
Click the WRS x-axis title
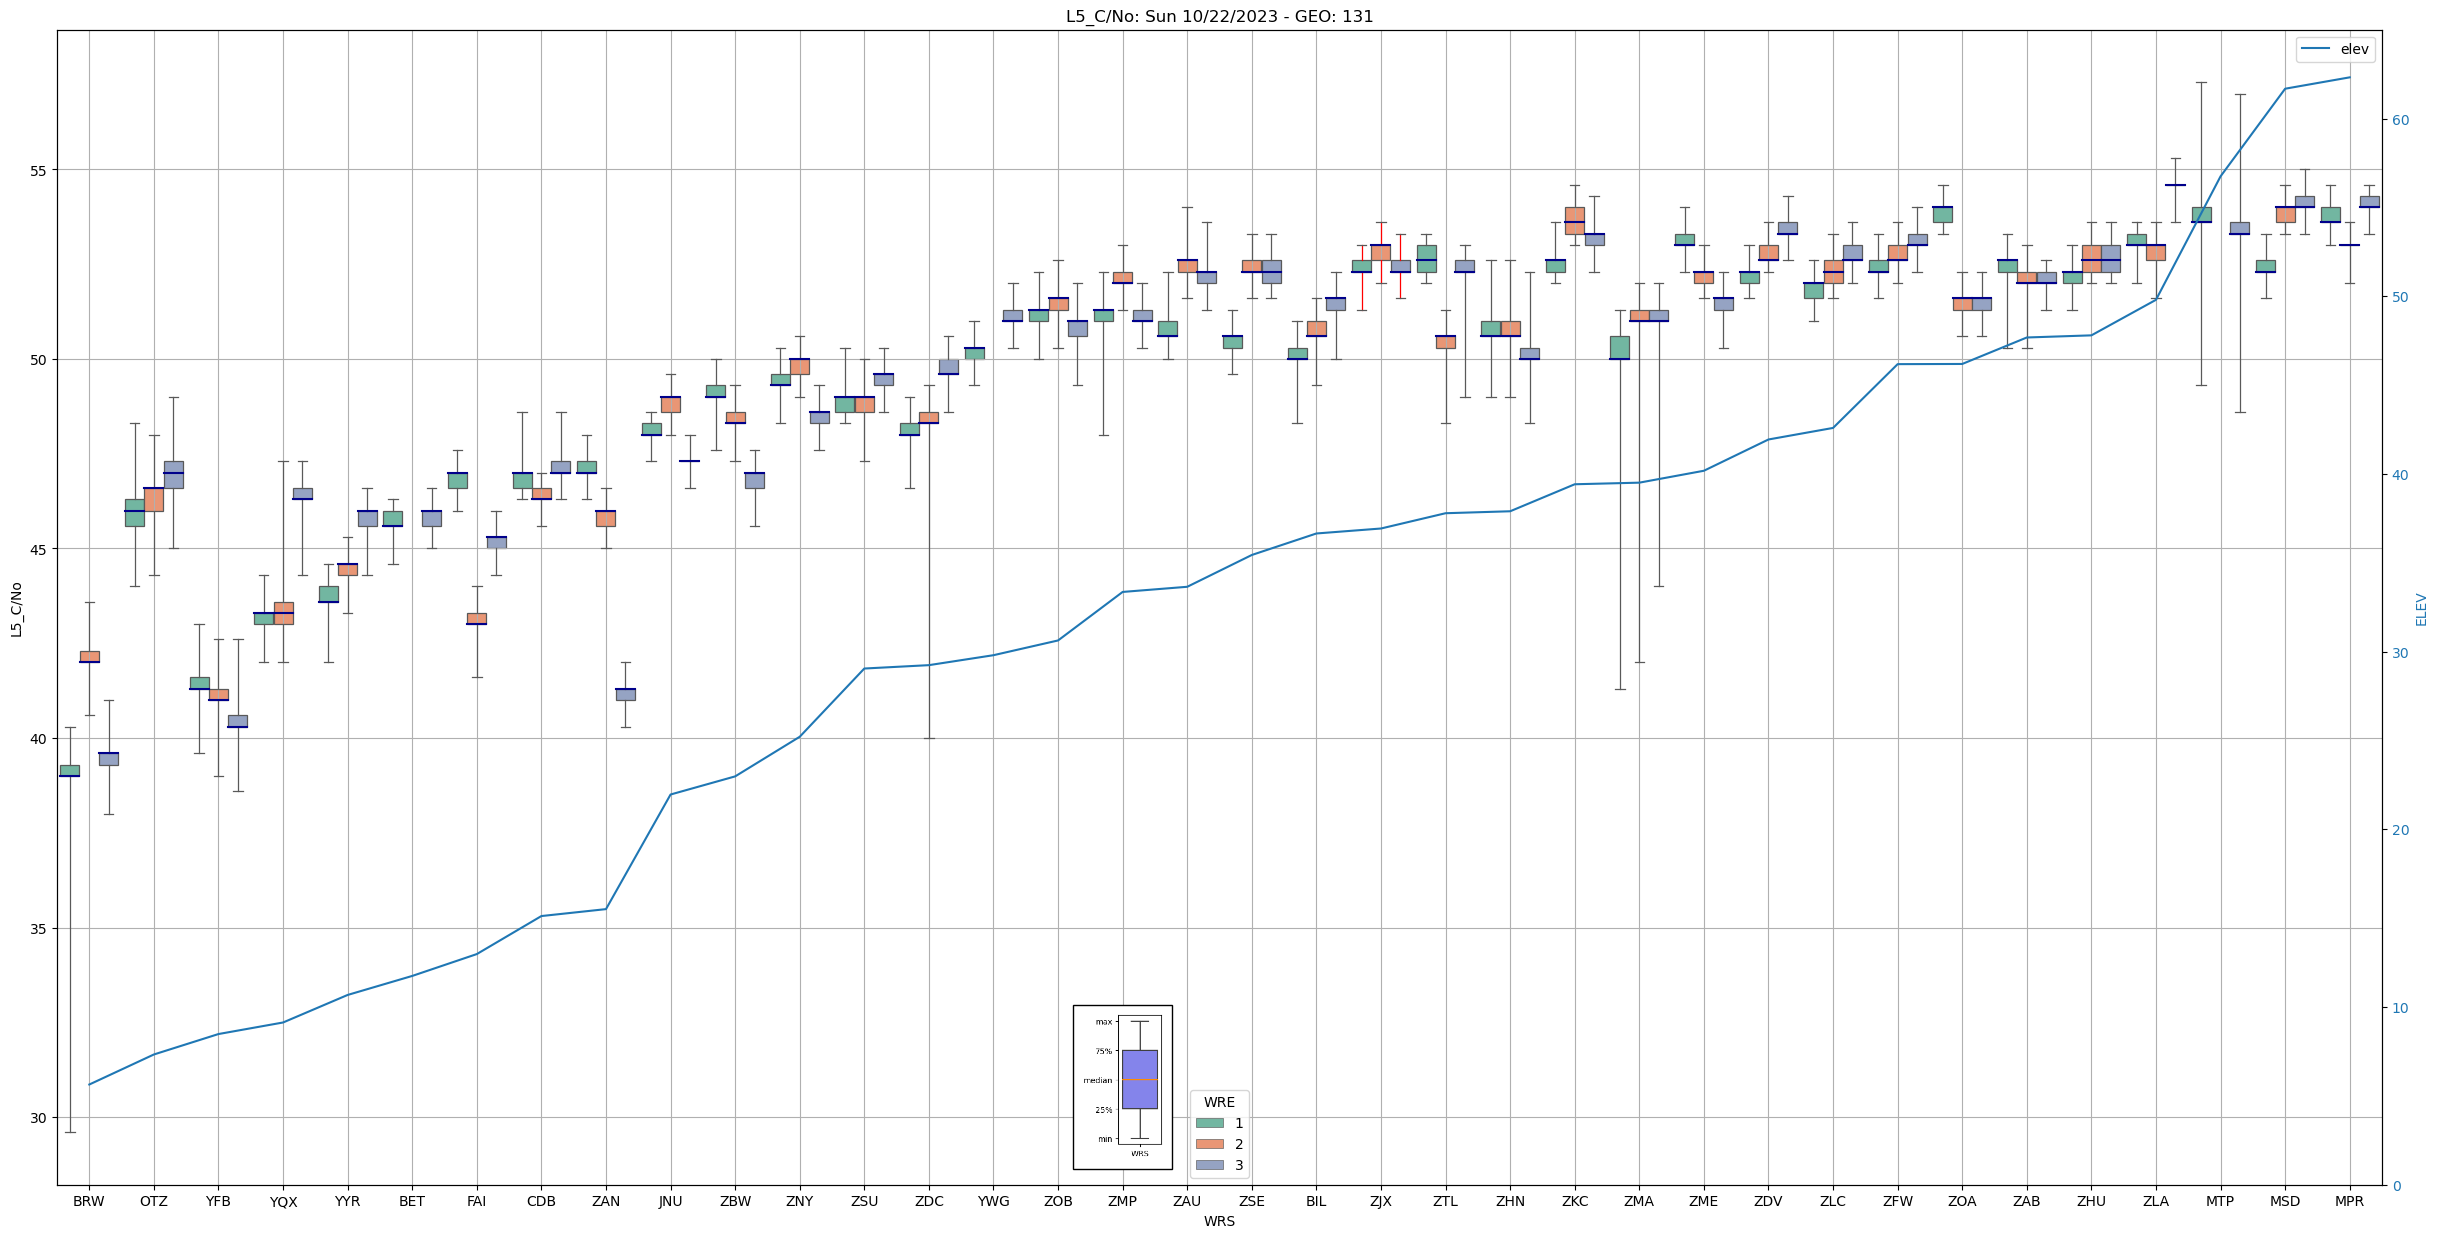1219,1221
